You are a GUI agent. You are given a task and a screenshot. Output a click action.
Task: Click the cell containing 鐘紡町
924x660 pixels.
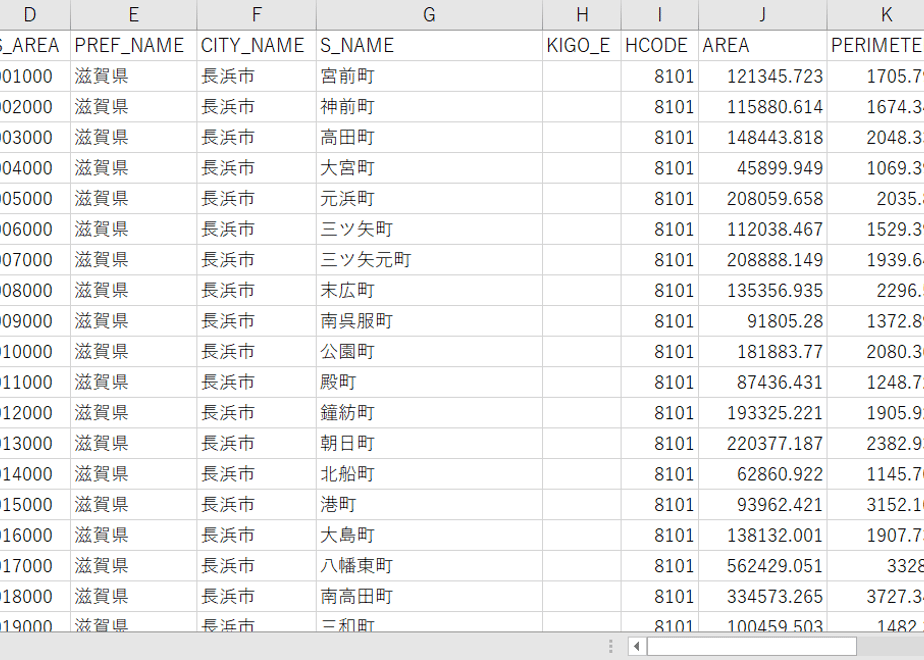click(x=429, y=413)
